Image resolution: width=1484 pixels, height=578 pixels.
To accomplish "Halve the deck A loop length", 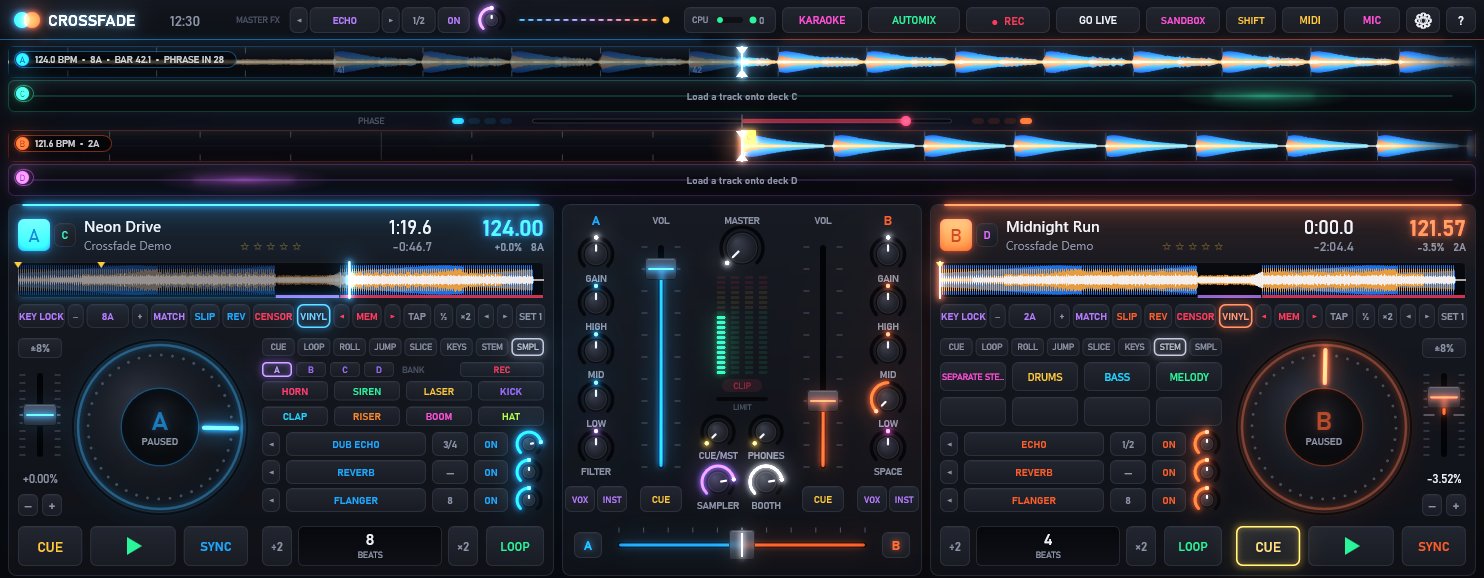I will [x=277, y=546].
